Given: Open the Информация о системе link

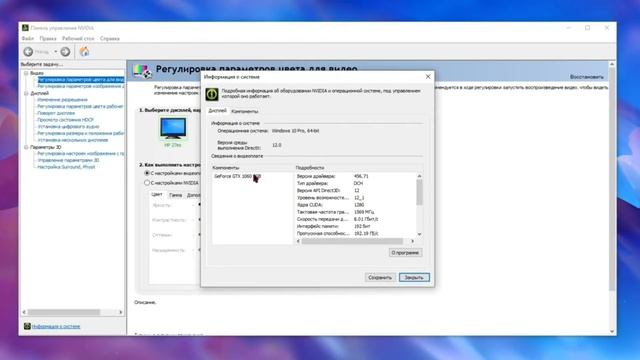Looking at the screenshot, I should coord(56,327).
